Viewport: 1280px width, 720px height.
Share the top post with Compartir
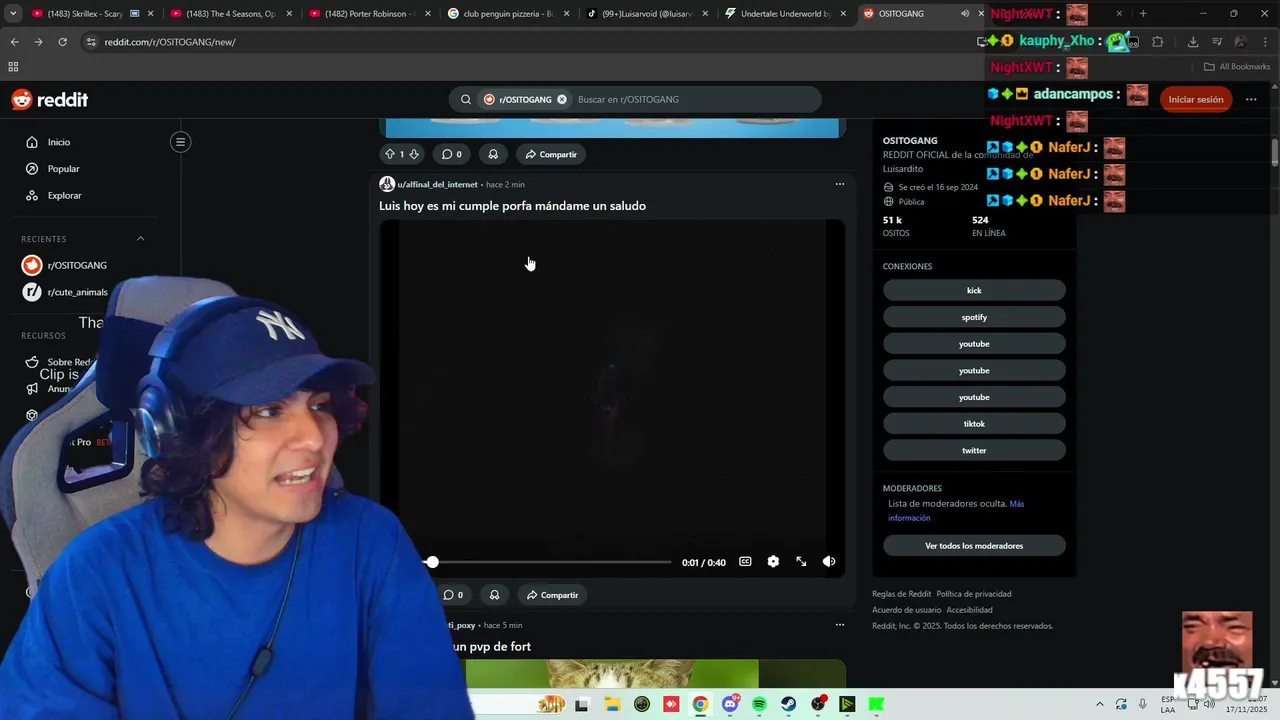551,154
